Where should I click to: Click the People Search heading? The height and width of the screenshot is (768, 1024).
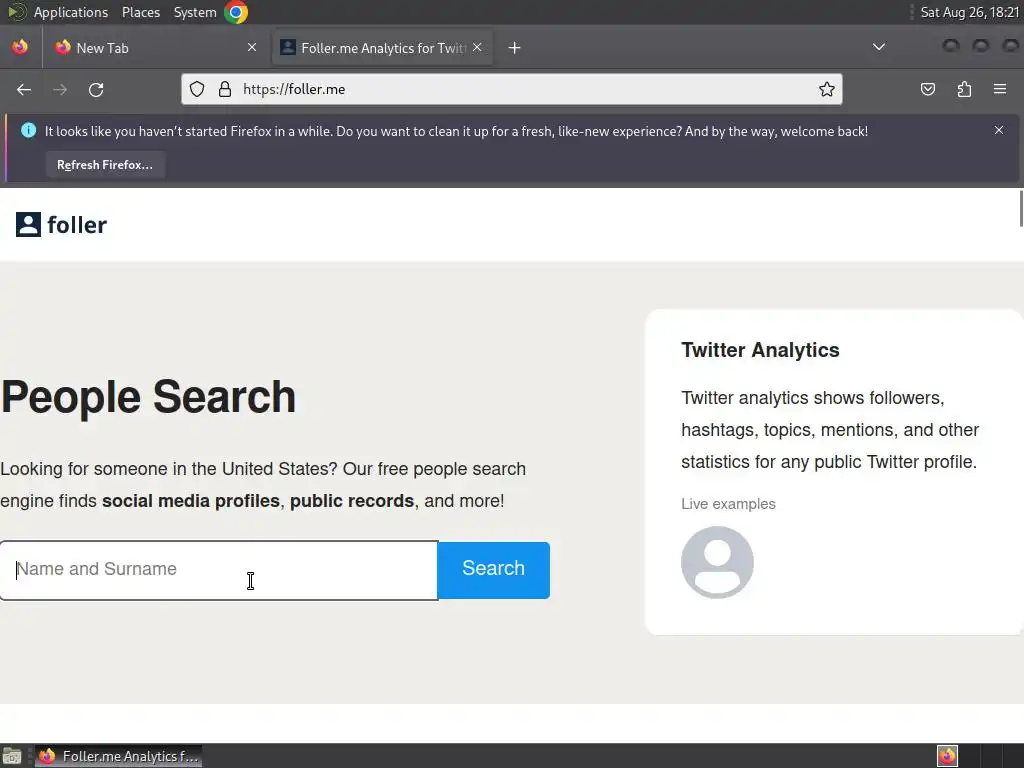click(148, 397)
